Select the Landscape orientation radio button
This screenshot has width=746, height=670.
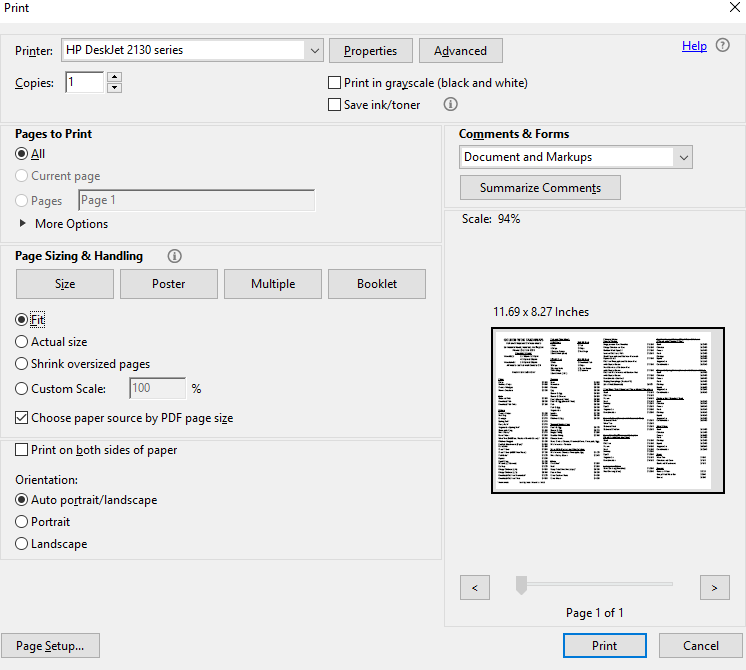click(x=23, y=544)
